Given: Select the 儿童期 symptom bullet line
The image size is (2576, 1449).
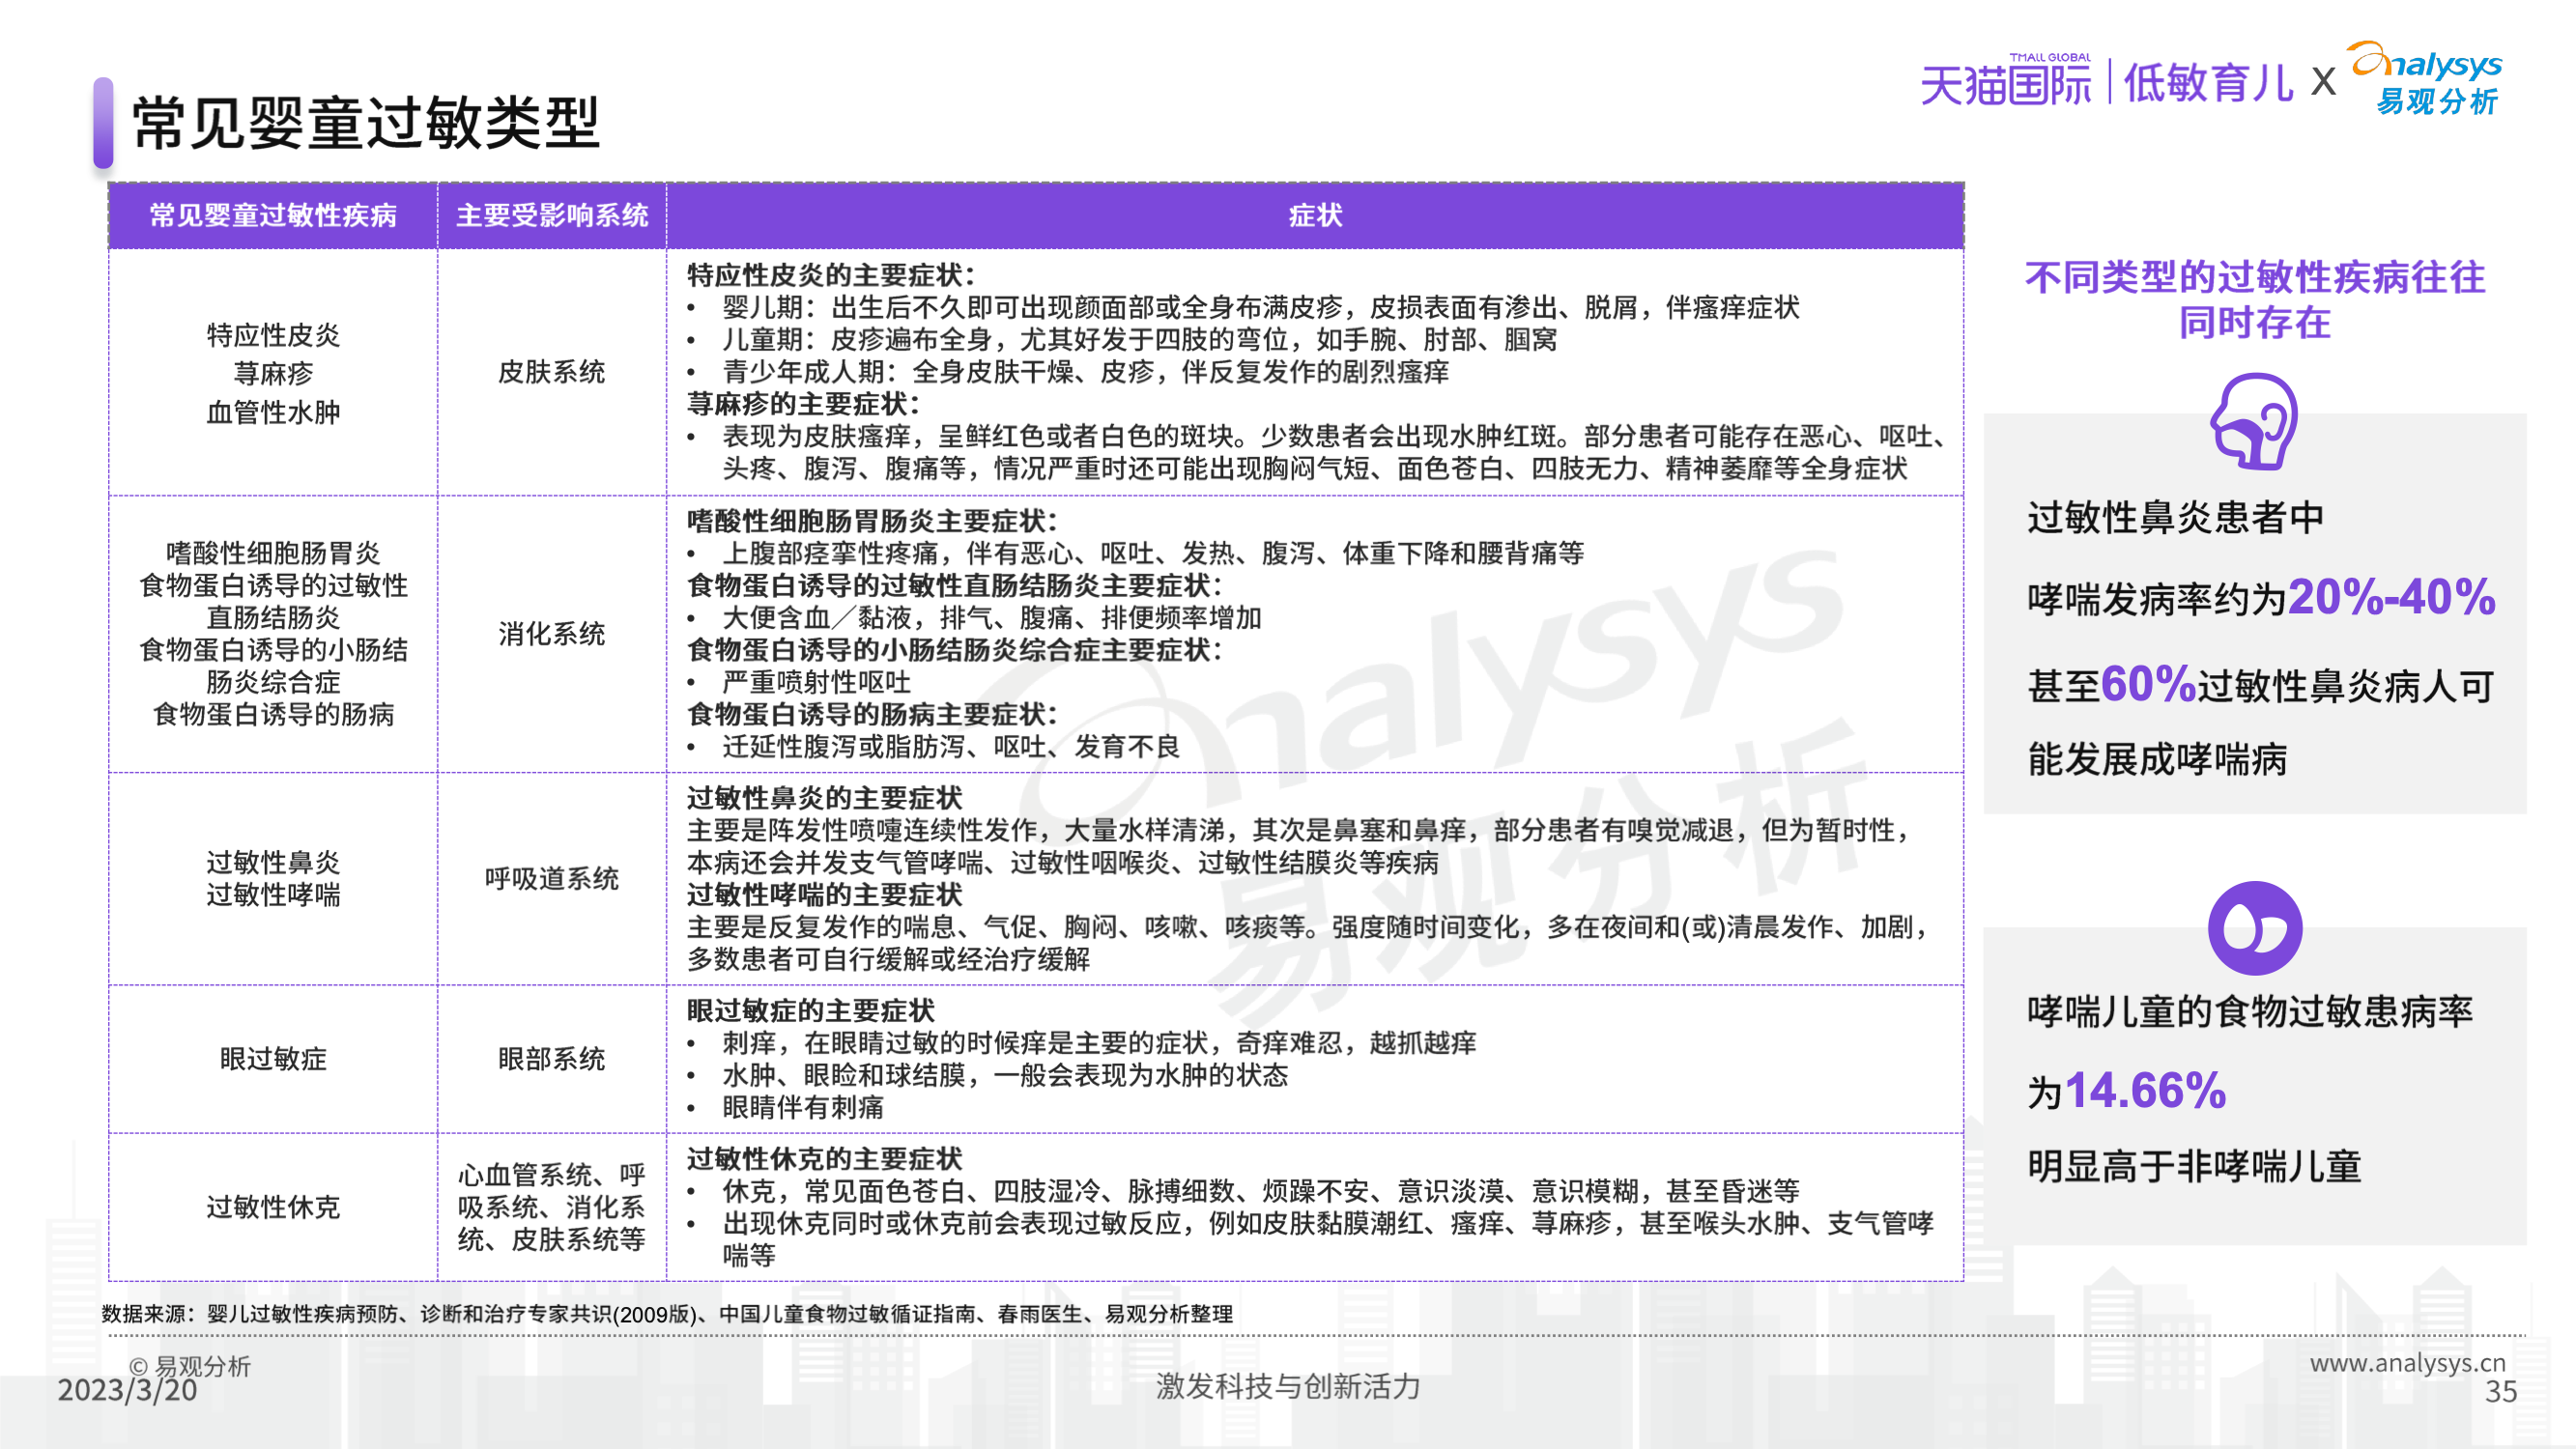Looking at the screenshot, I should point(1122,339).
